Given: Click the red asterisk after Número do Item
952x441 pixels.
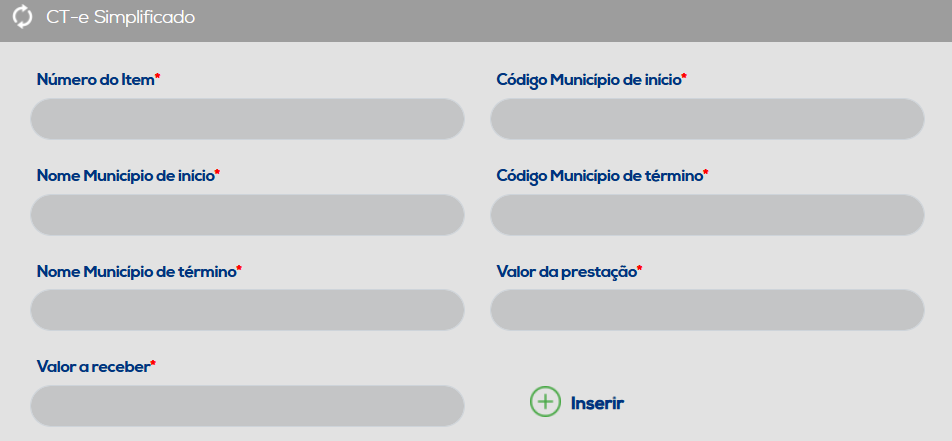Looking at the screenshot, I should point(157,77).
